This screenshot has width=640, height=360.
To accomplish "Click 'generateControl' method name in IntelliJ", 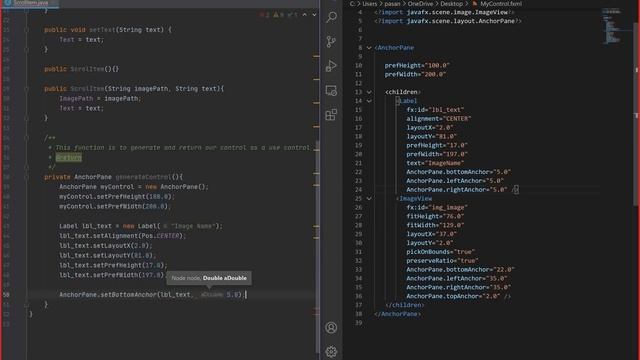I will coord(143,177).
